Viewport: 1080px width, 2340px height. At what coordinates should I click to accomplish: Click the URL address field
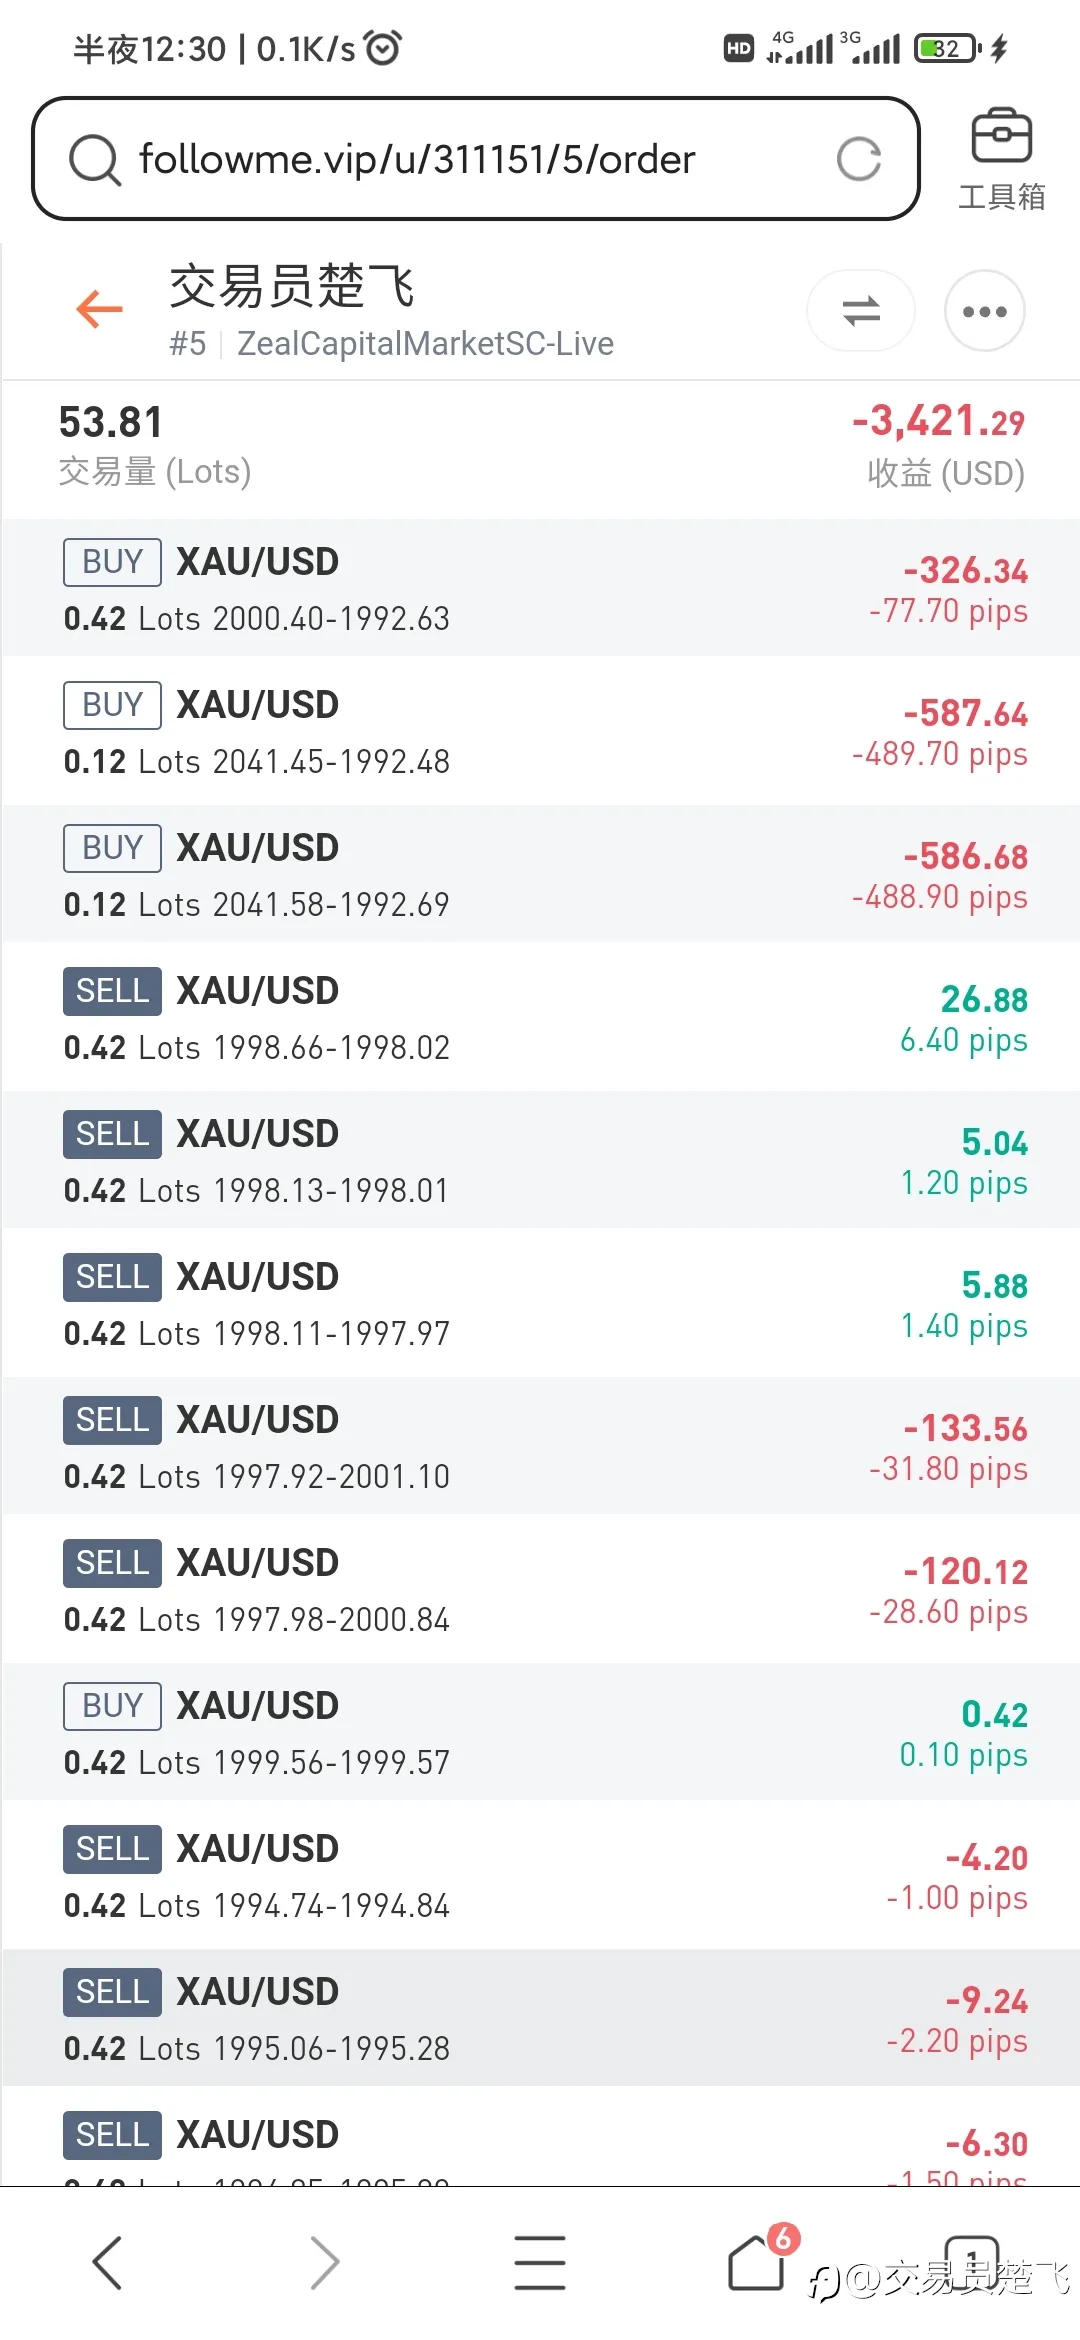tap(470, 159)
